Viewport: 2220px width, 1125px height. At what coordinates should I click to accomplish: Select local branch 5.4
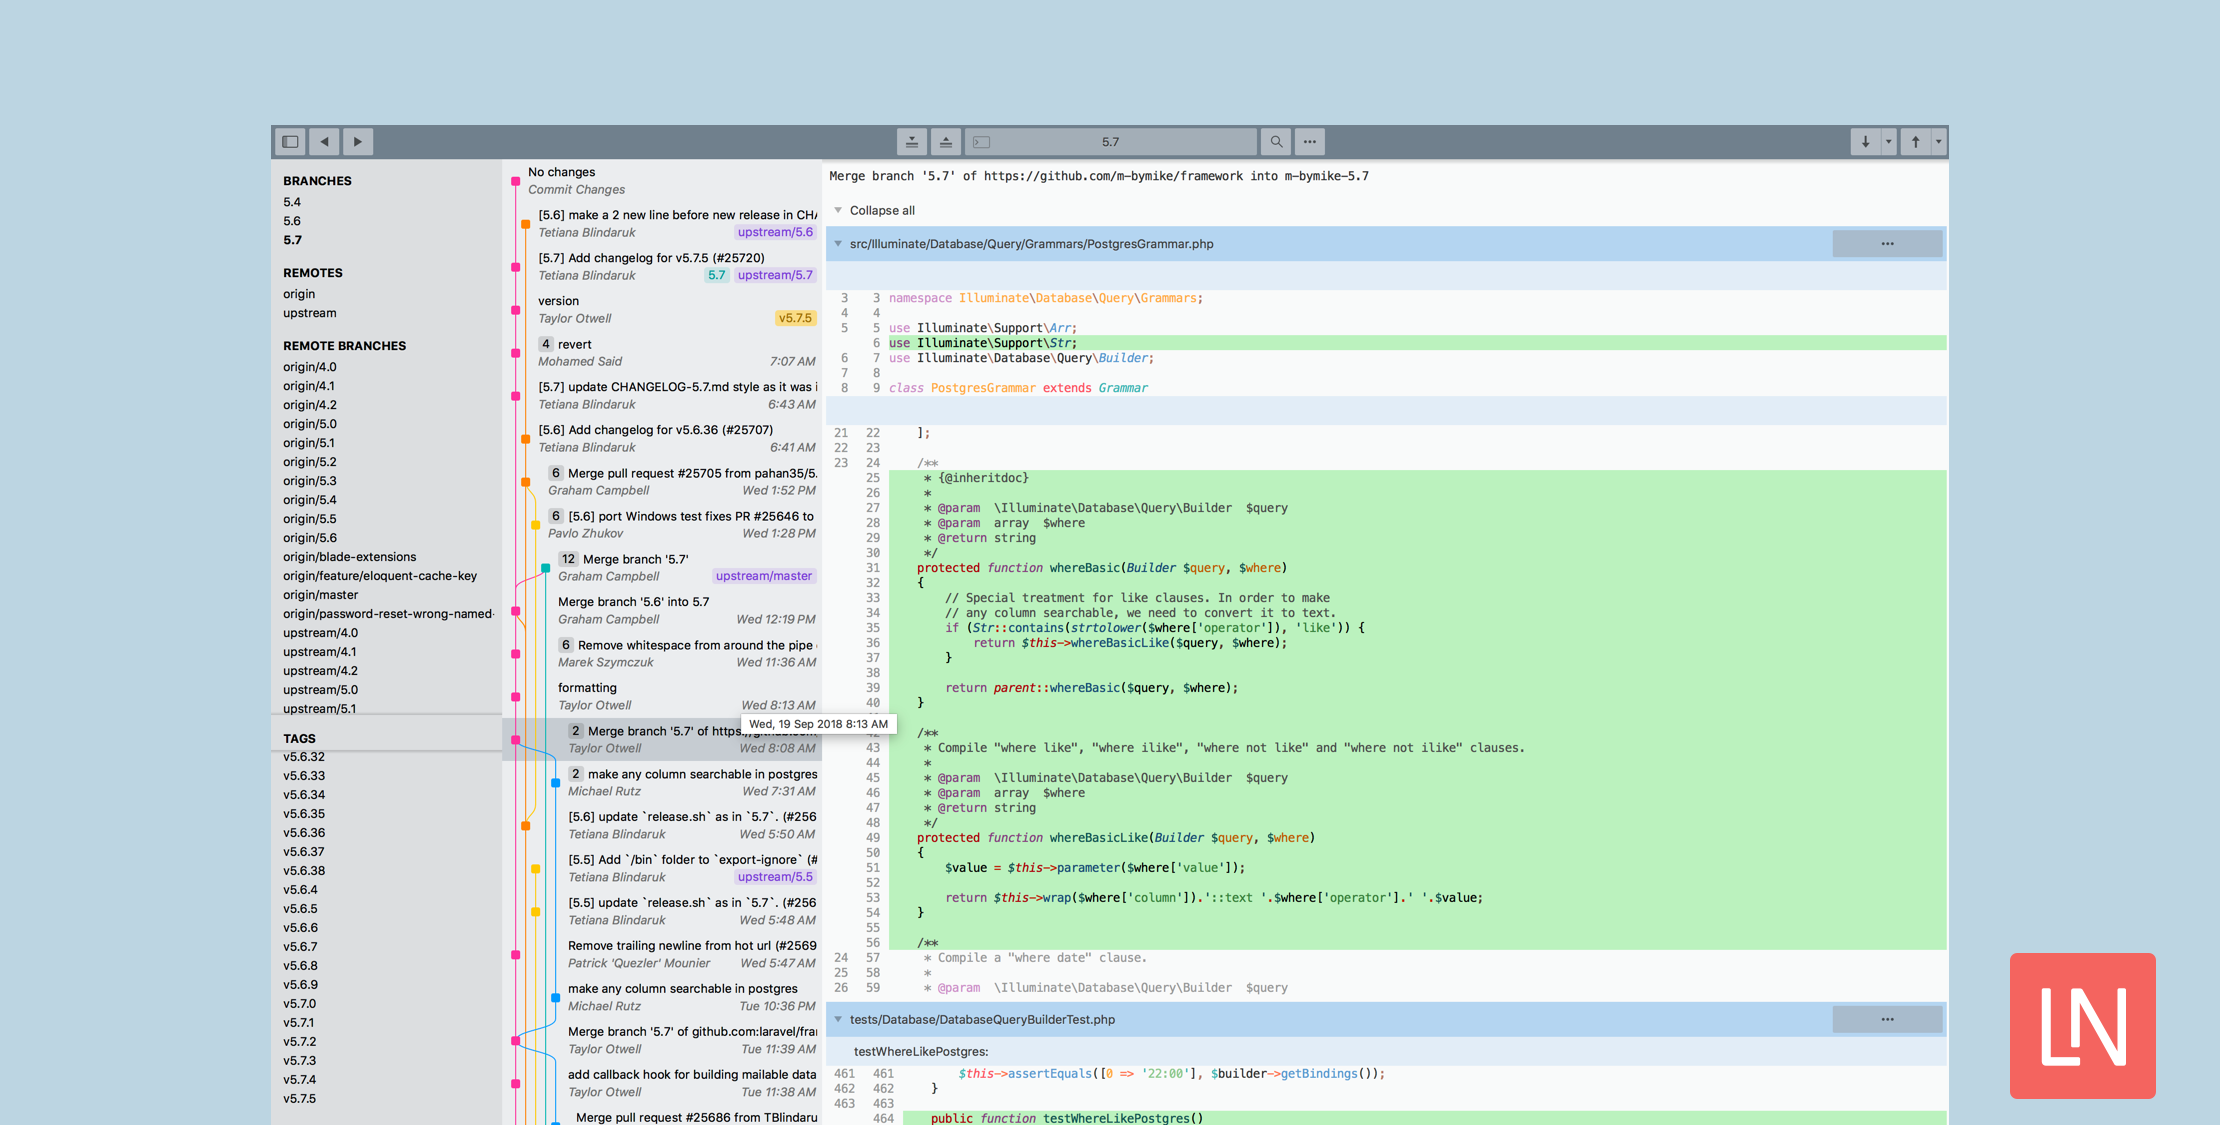point(292,202)
